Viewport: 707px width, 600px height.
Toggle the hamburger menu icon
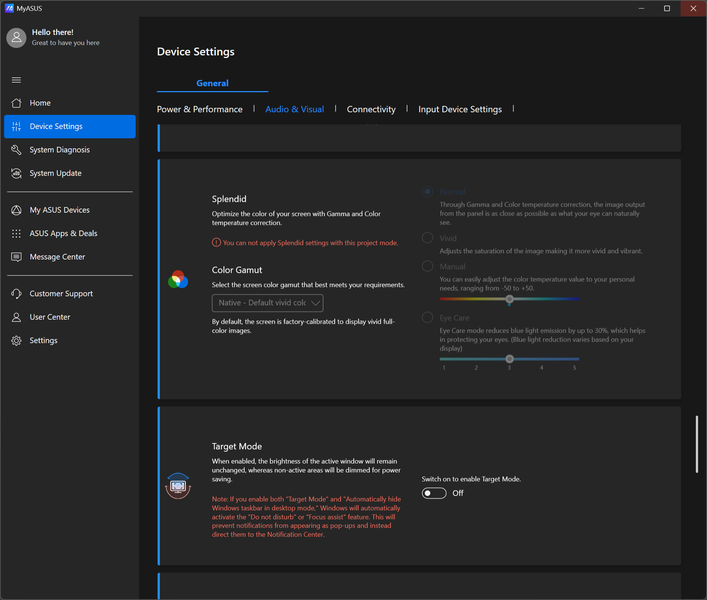point(16,80)
